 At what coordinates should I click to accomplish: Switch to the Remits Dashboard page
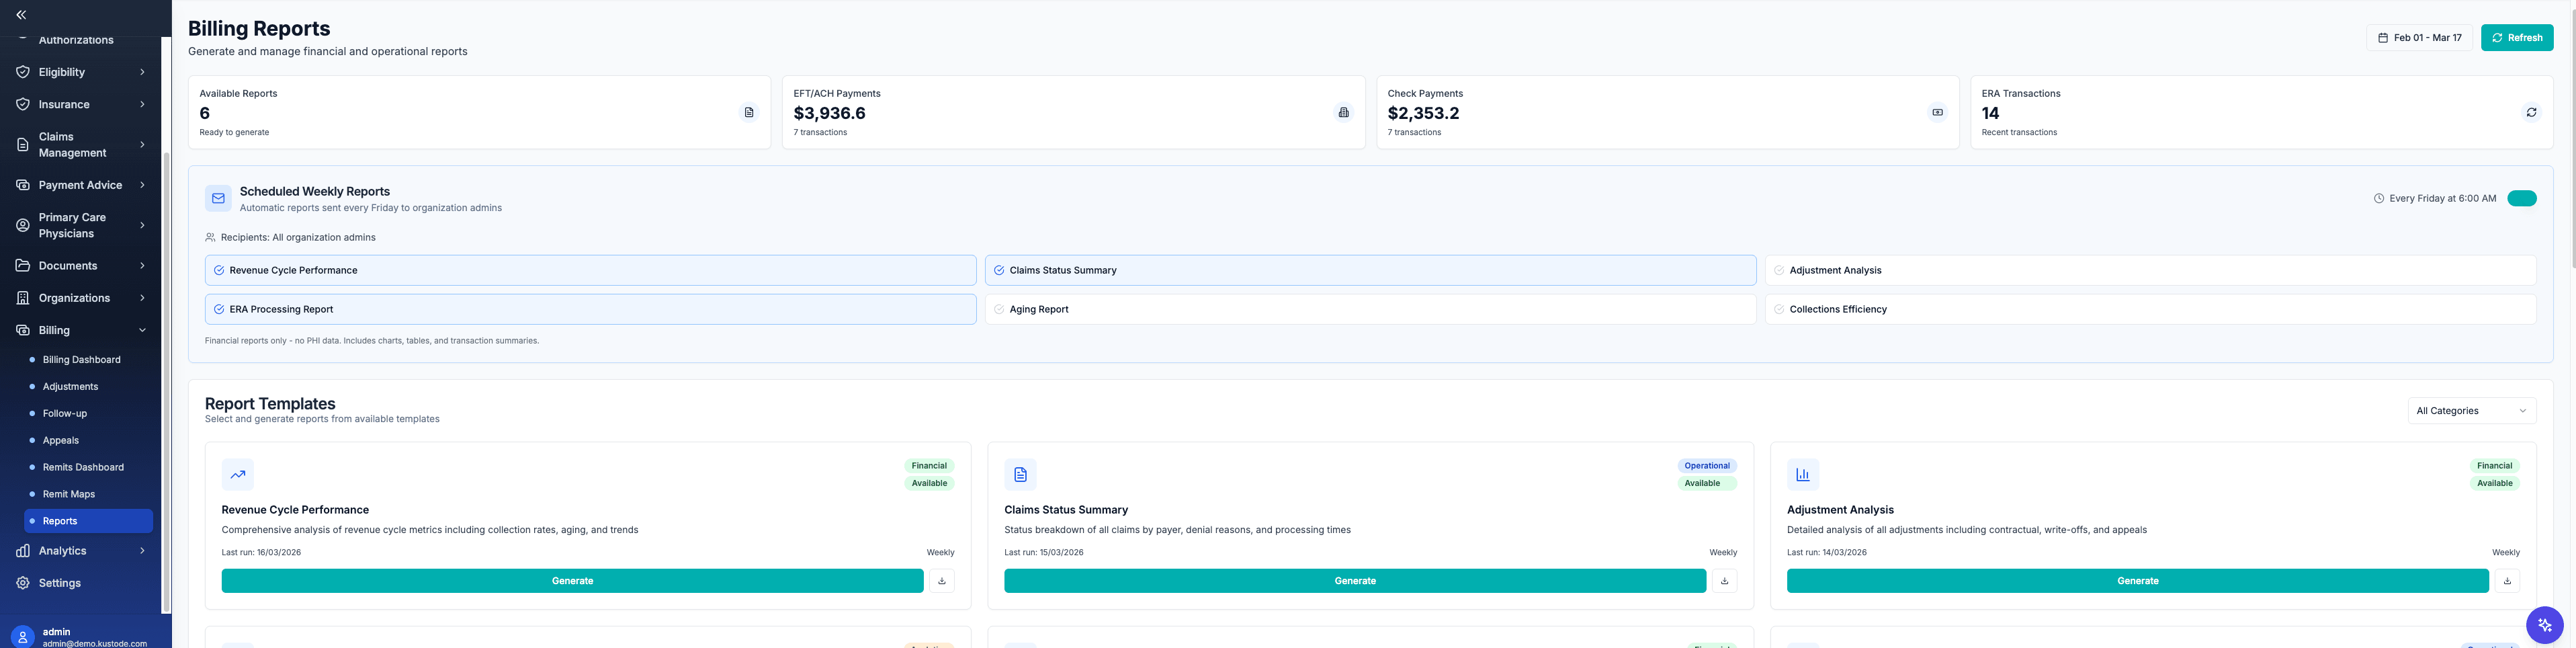83,467
